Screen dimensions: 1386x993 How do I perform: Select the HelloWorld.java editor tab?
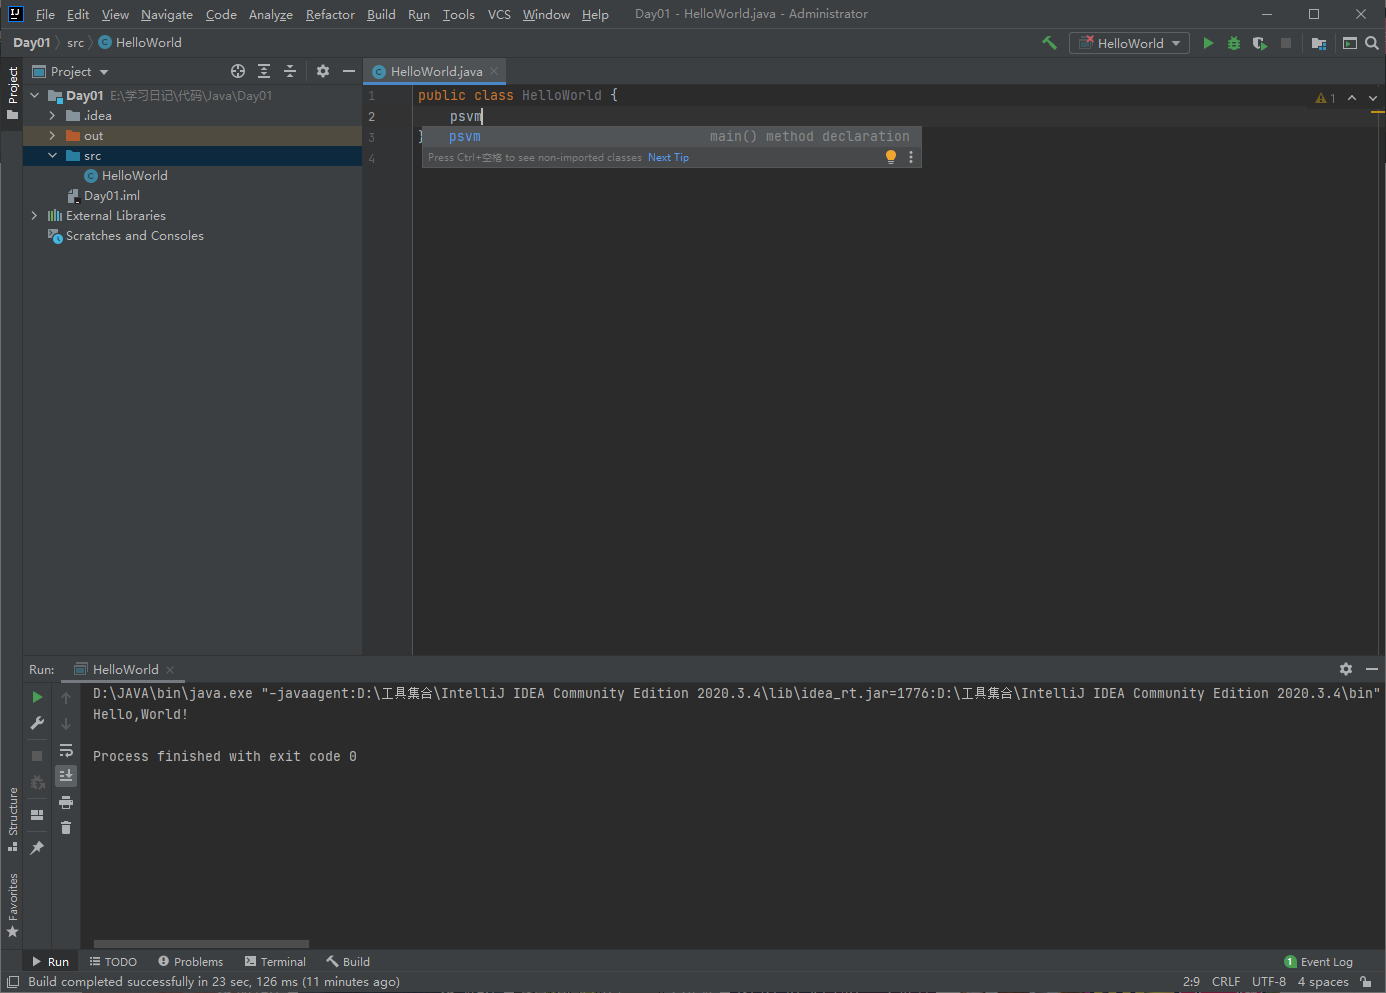pyautogui.click(x=436, y=71)
